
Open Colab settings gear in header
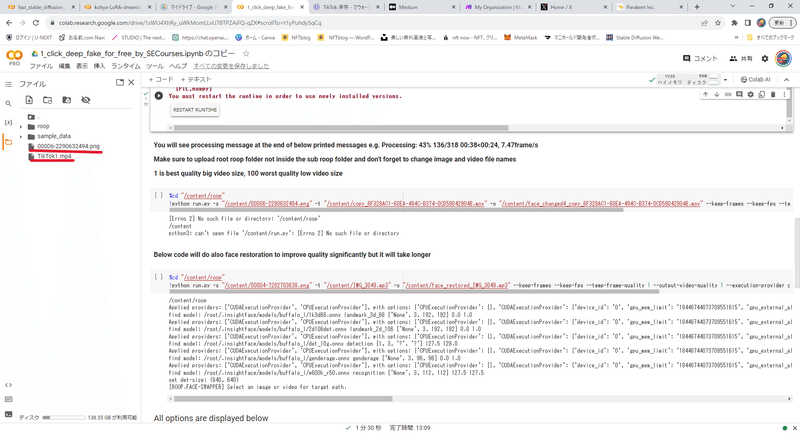[765, 59]
